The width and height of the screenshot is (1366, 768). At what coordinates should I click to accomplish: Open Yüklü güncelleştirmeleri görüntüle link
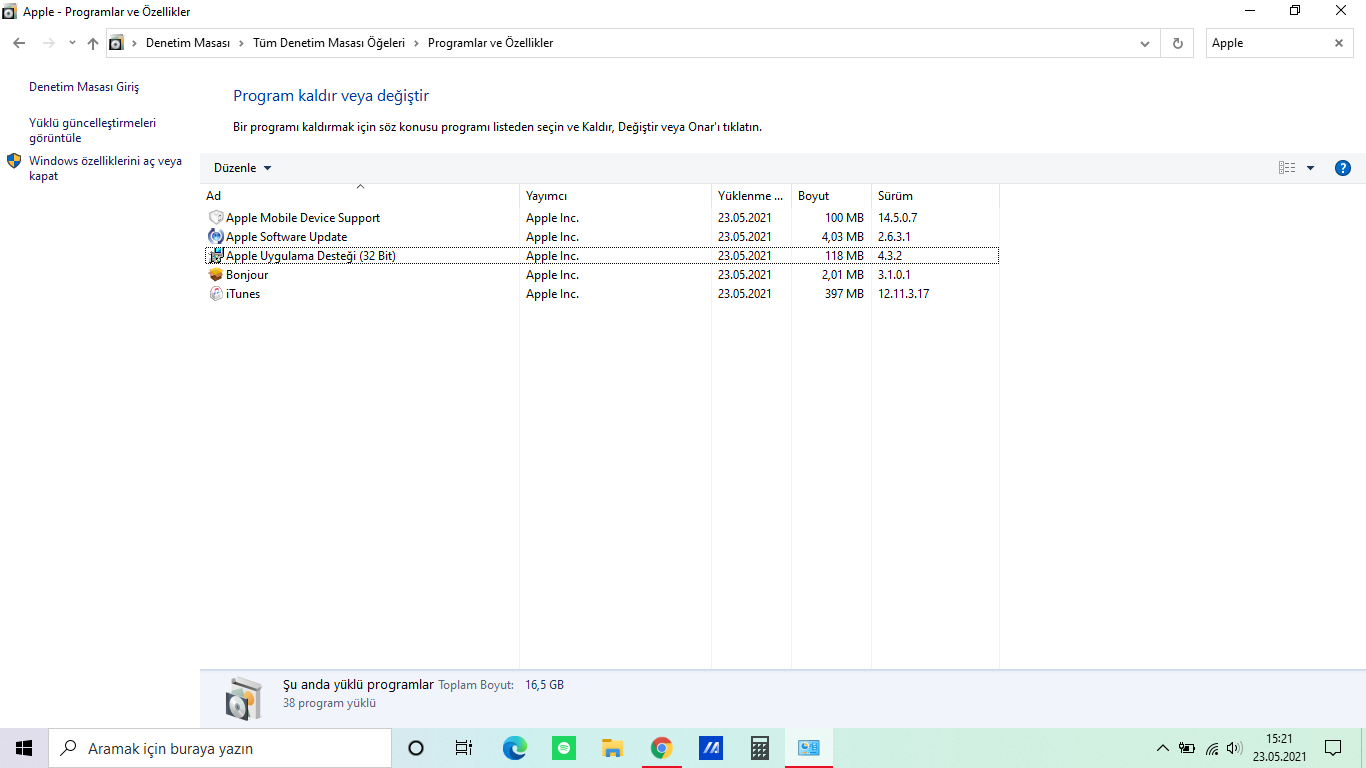point(93,130)
